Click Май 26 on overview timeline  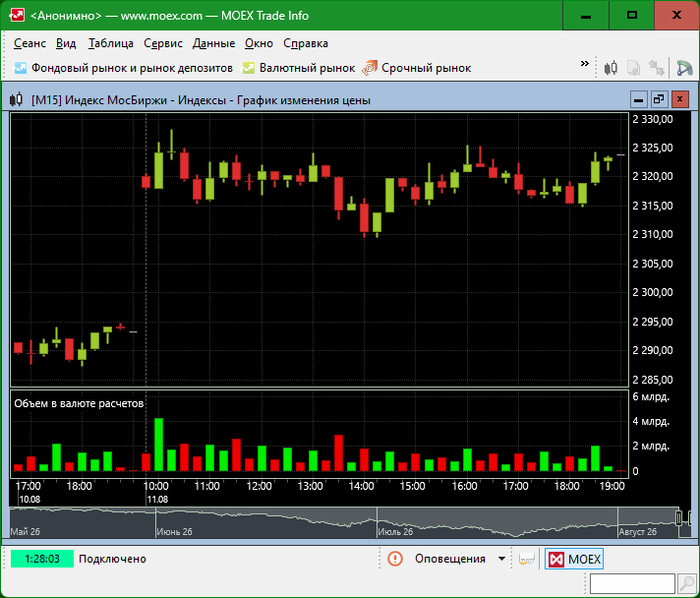coord(25,532)
